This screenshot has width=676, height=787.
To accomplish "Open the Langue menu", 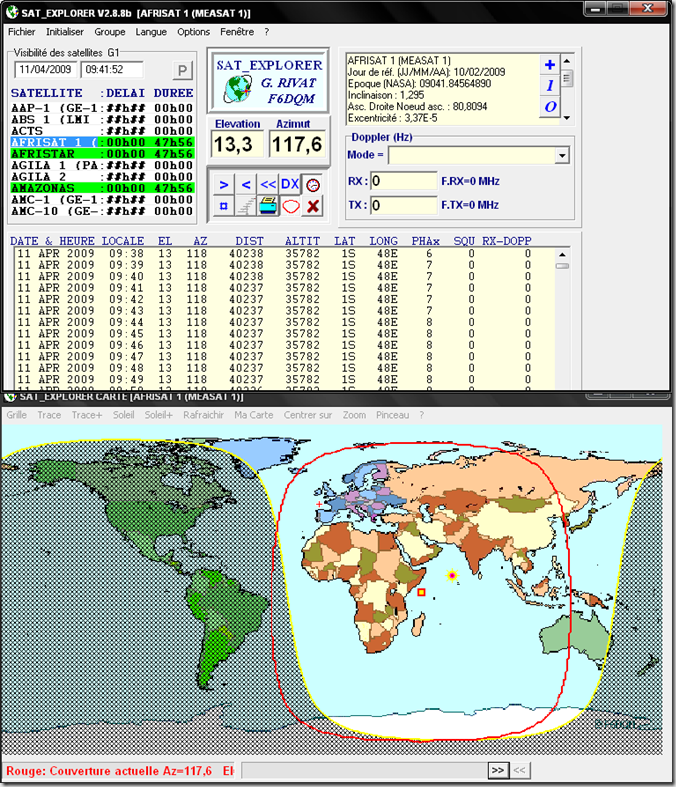I will pyautogui.click(x=151, y=32).
